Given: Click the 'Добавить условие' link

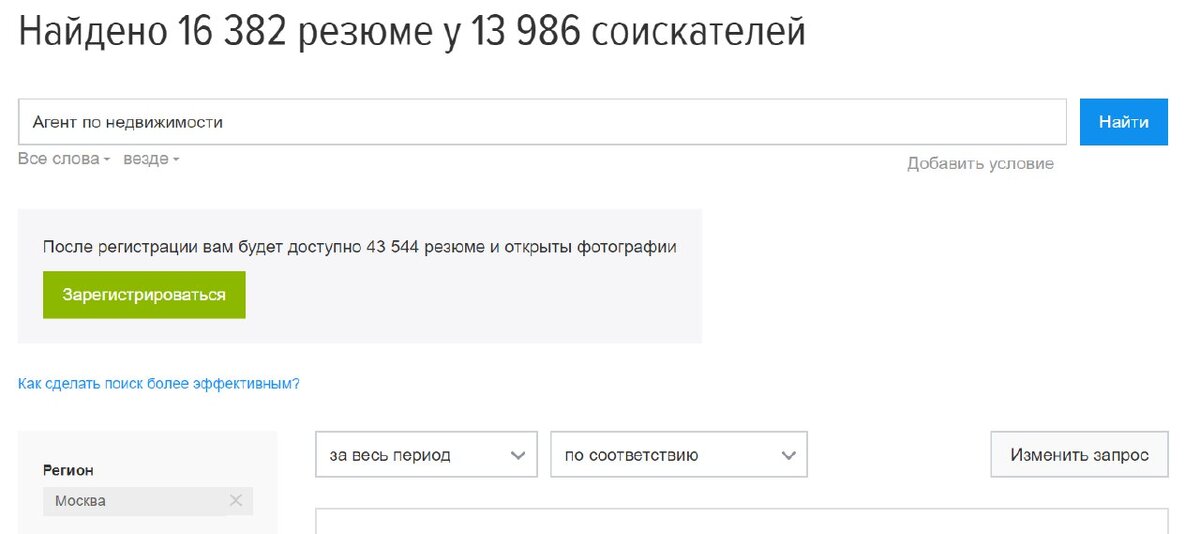Looking at the screenshot, I should (x=980, y=163).
